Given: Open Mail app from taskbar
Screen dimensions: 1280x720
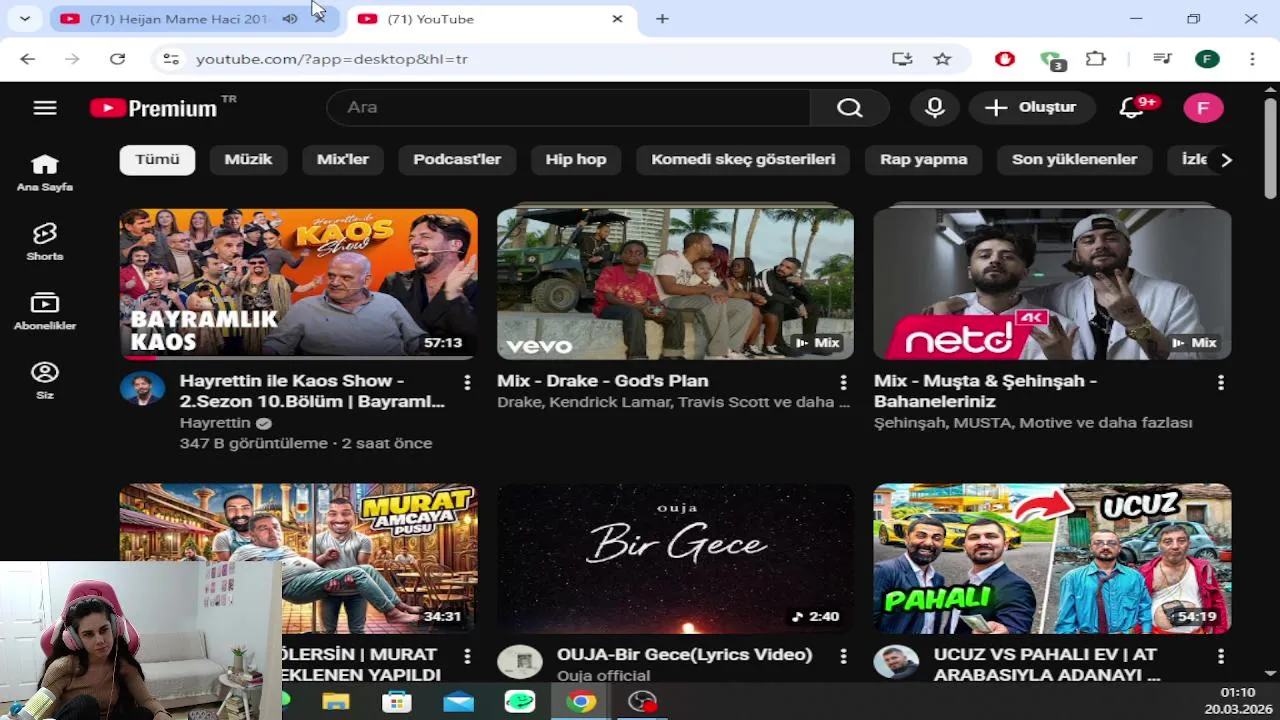Looking at the screenshot, I should tap(458, 702).
